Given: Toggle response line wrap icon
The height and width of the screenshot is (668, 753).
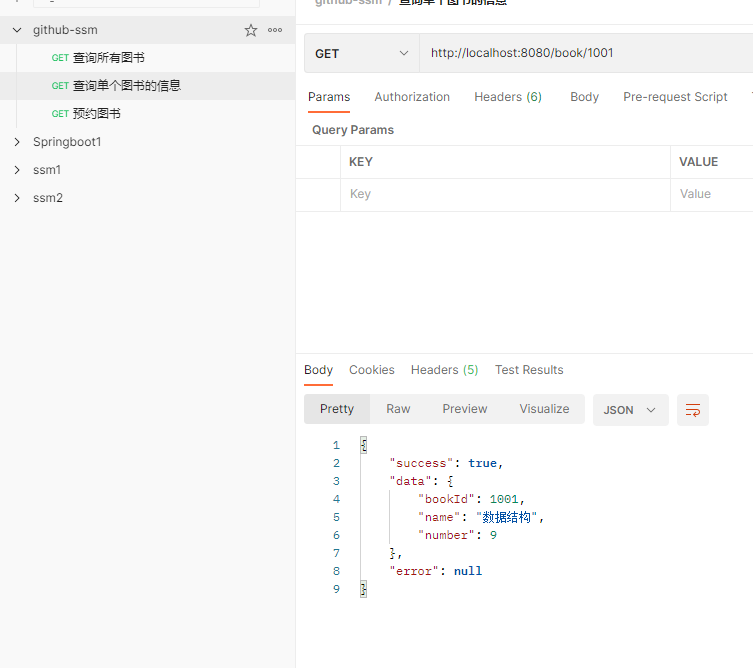Looking at the screenshot, I should point(692,410).
